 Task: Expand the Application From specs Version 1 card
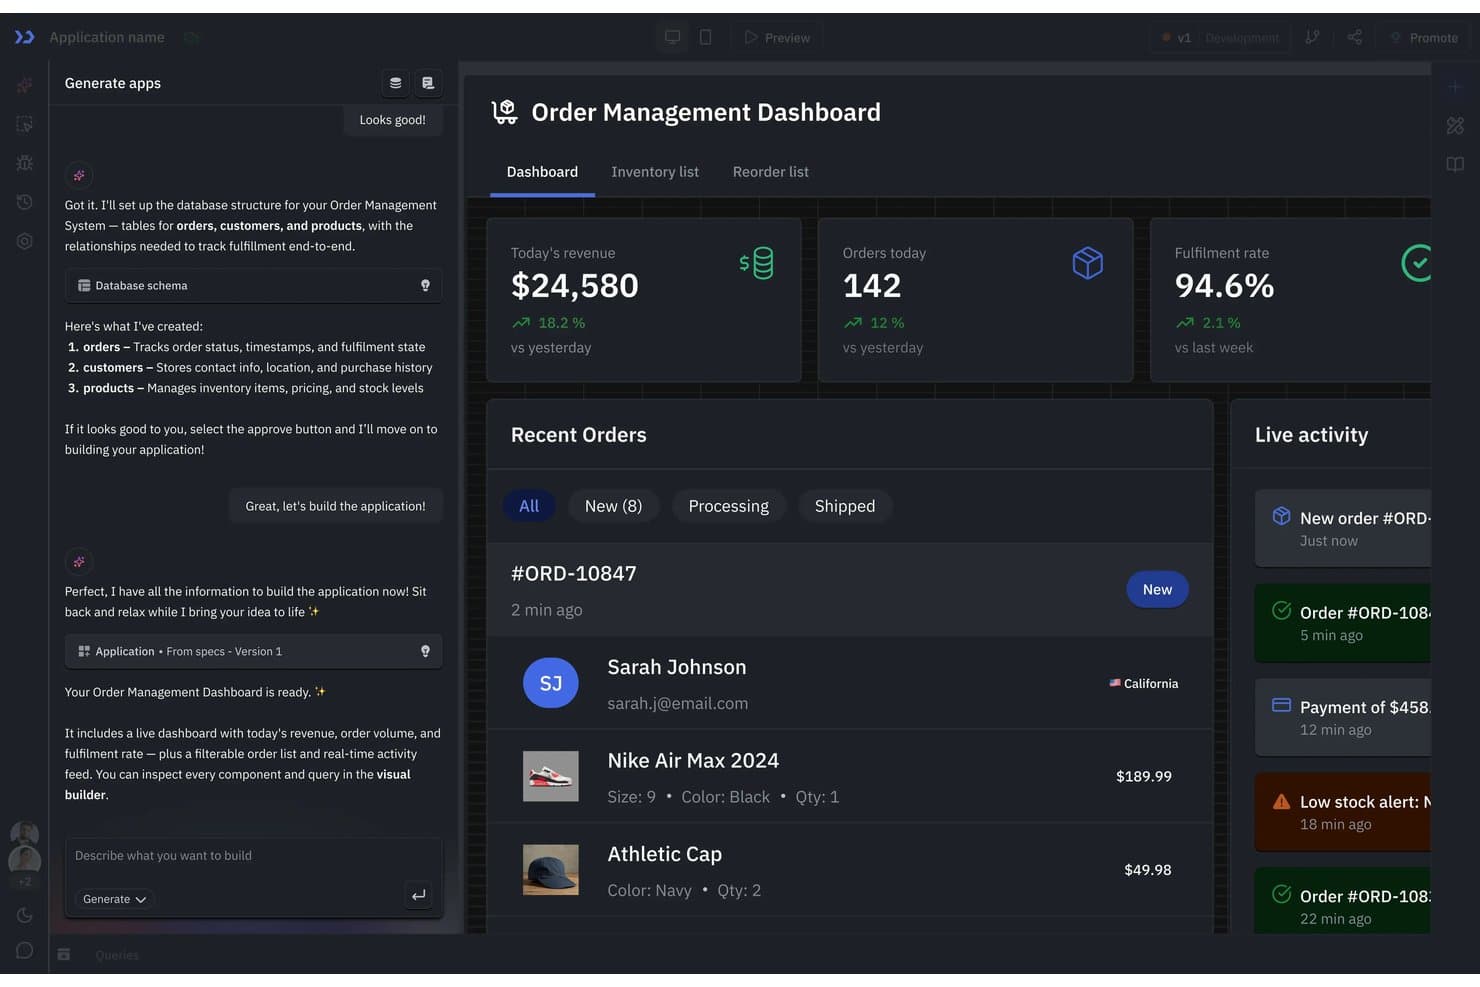[x=253, y=651]
